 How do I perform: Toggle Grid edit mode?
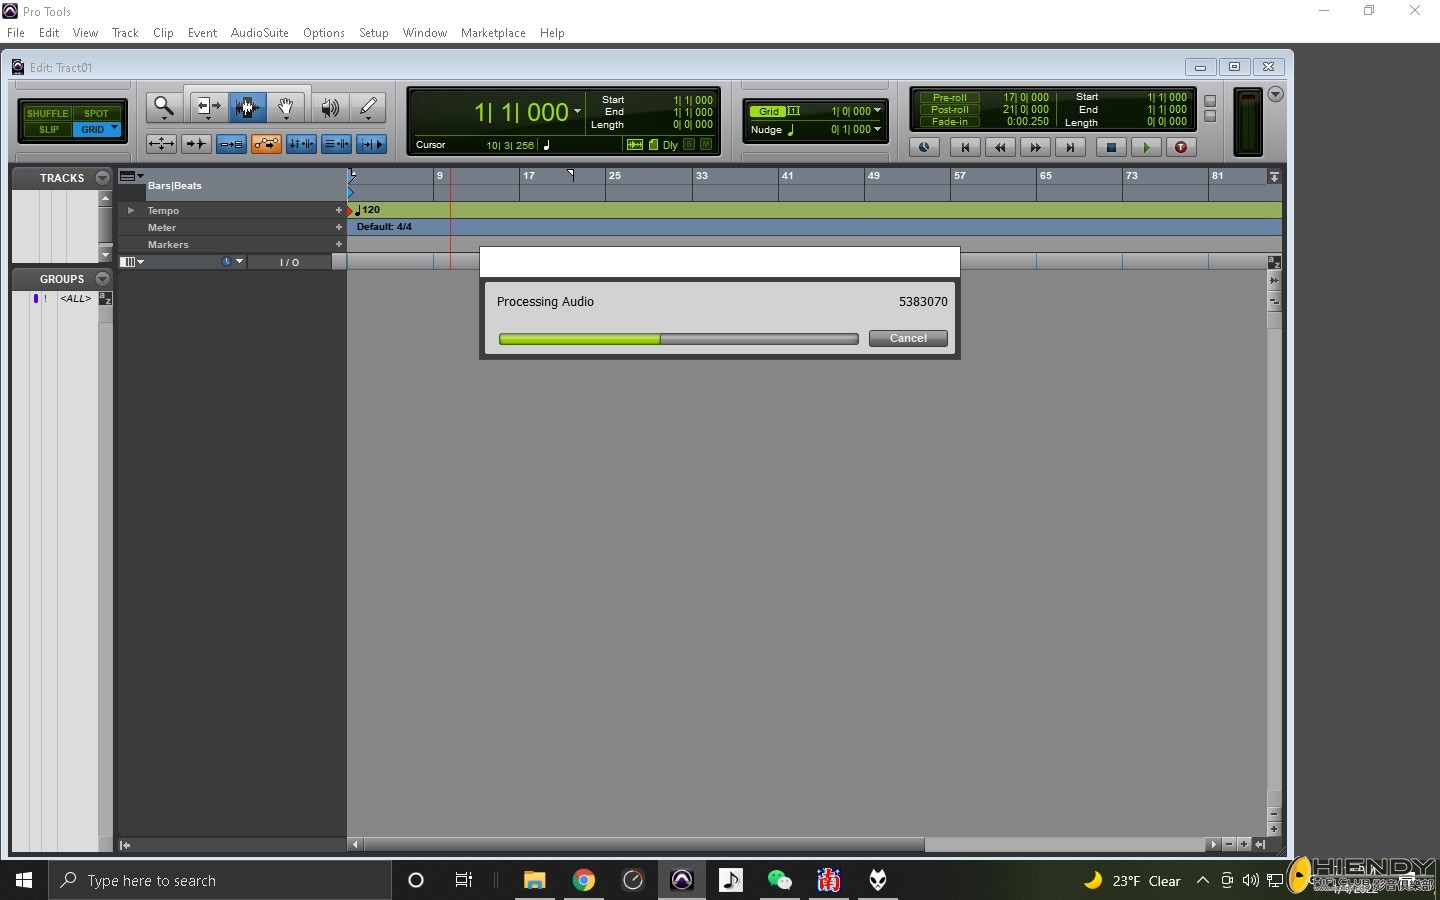[97, 129]
